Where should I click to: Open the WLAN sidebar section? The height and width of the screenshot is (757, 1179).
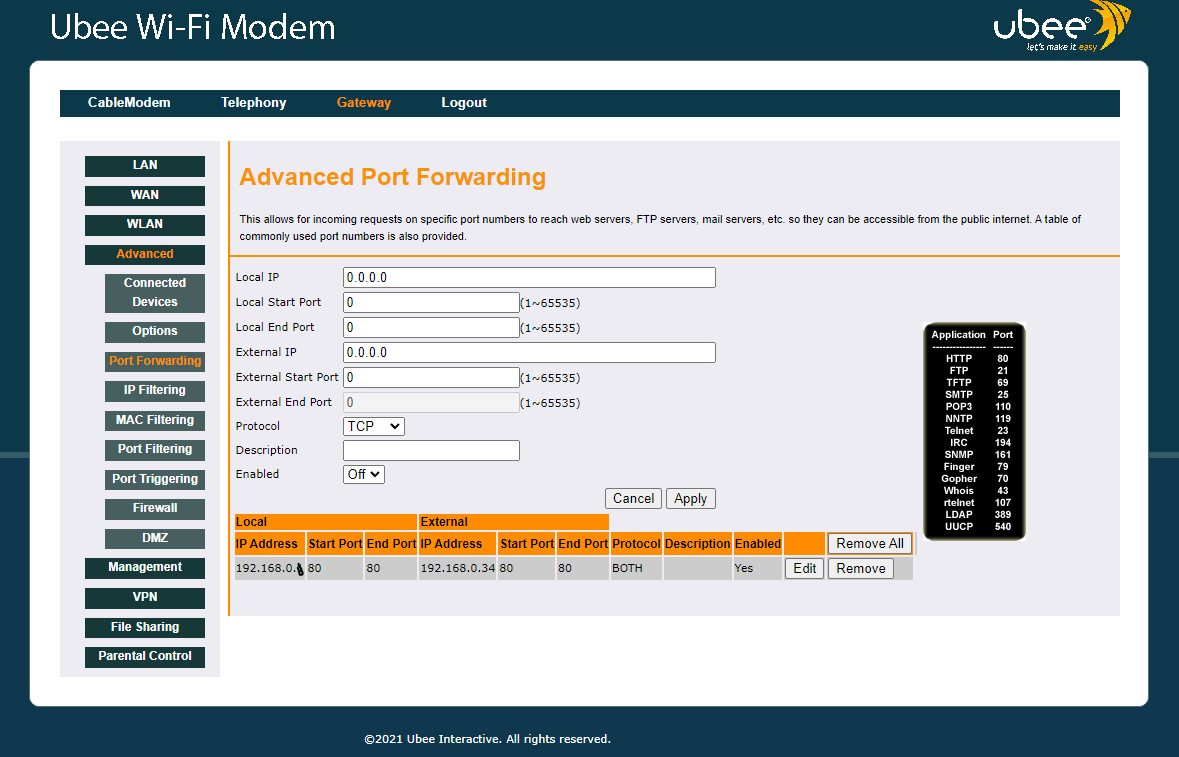144,225
